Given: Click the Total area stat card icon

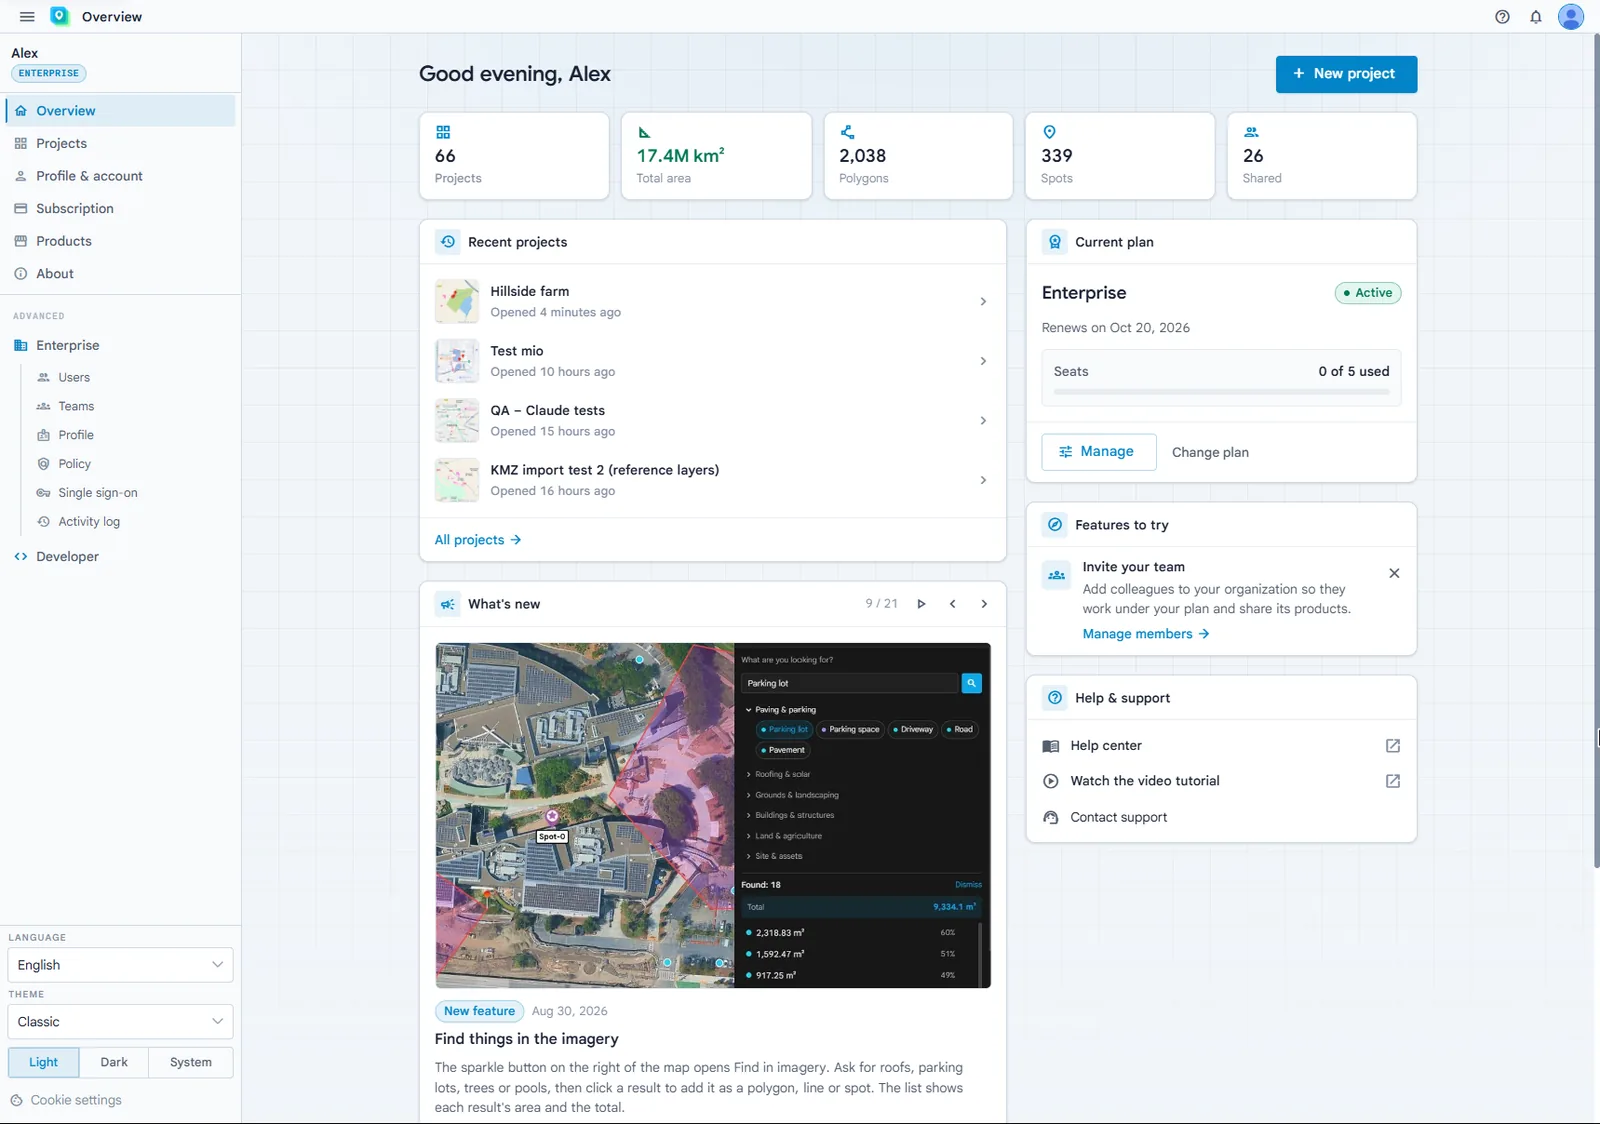Looking at the screenshot, I should [x=645, y=132].
